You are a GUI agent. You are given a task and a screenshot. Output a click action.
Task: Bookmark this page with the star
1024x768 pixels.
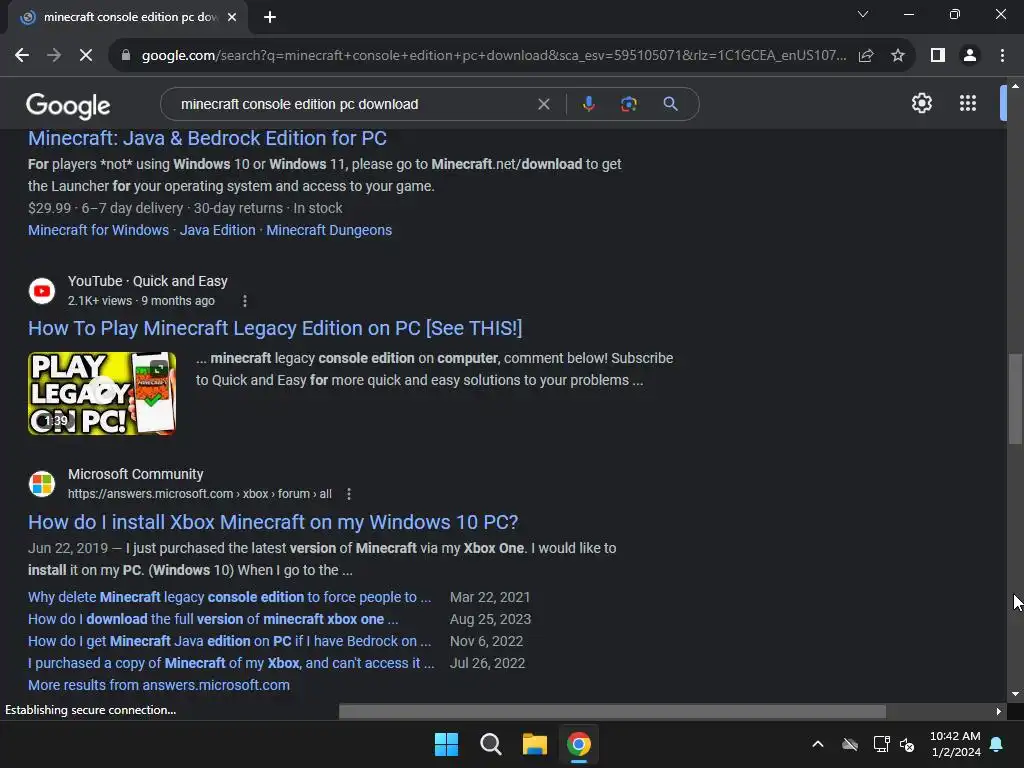[x=898, y=56]
